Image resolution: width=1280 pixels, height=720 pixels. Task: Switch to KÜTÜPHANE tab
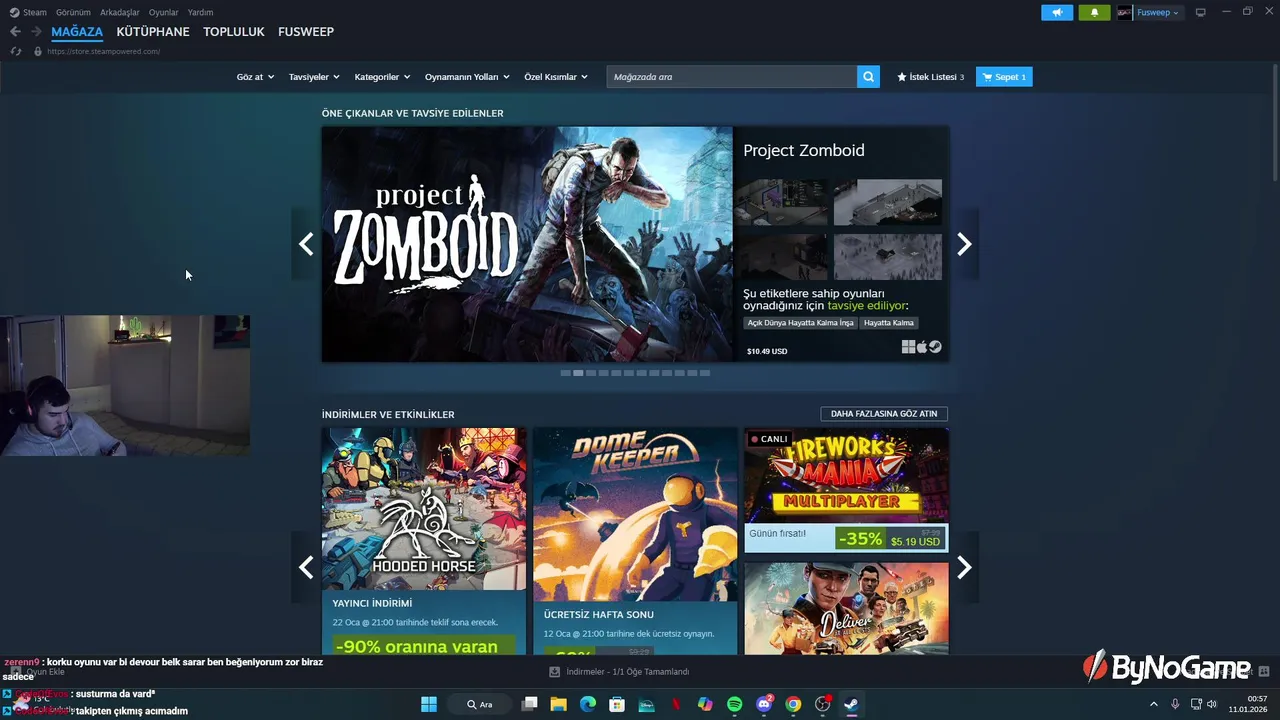pyautogui.click(x=153, y=32)
